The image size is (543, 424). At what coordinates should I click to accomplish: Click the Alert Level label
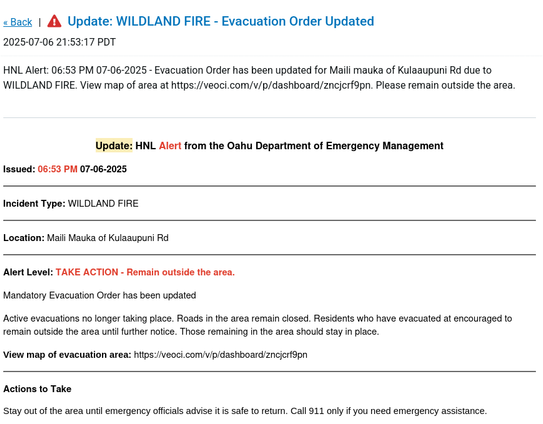28,272
